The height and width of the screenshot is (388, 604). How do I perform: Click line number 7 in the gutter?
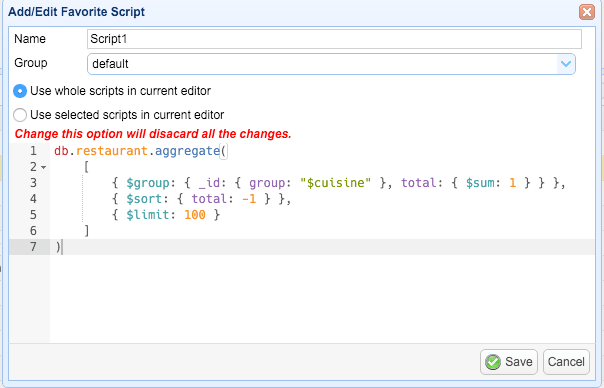[x=34, y=247]
